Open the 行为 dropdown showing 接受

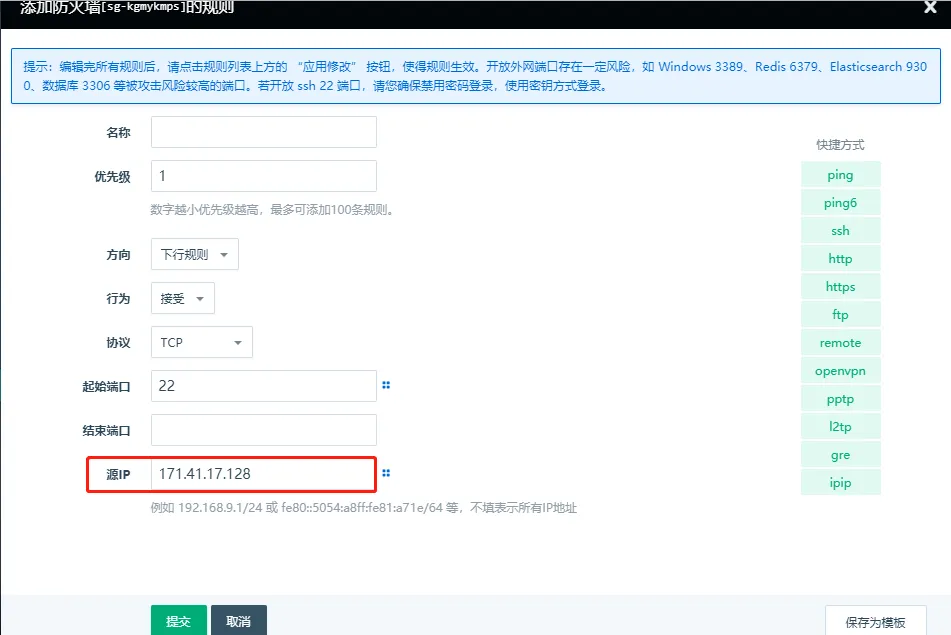click(184, 298)
